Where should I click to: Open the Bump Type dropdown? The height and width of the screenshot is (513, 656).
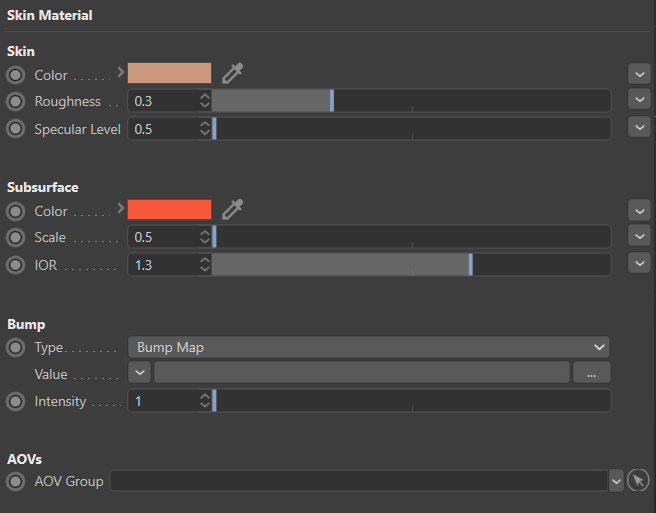(x=368, y=347)
